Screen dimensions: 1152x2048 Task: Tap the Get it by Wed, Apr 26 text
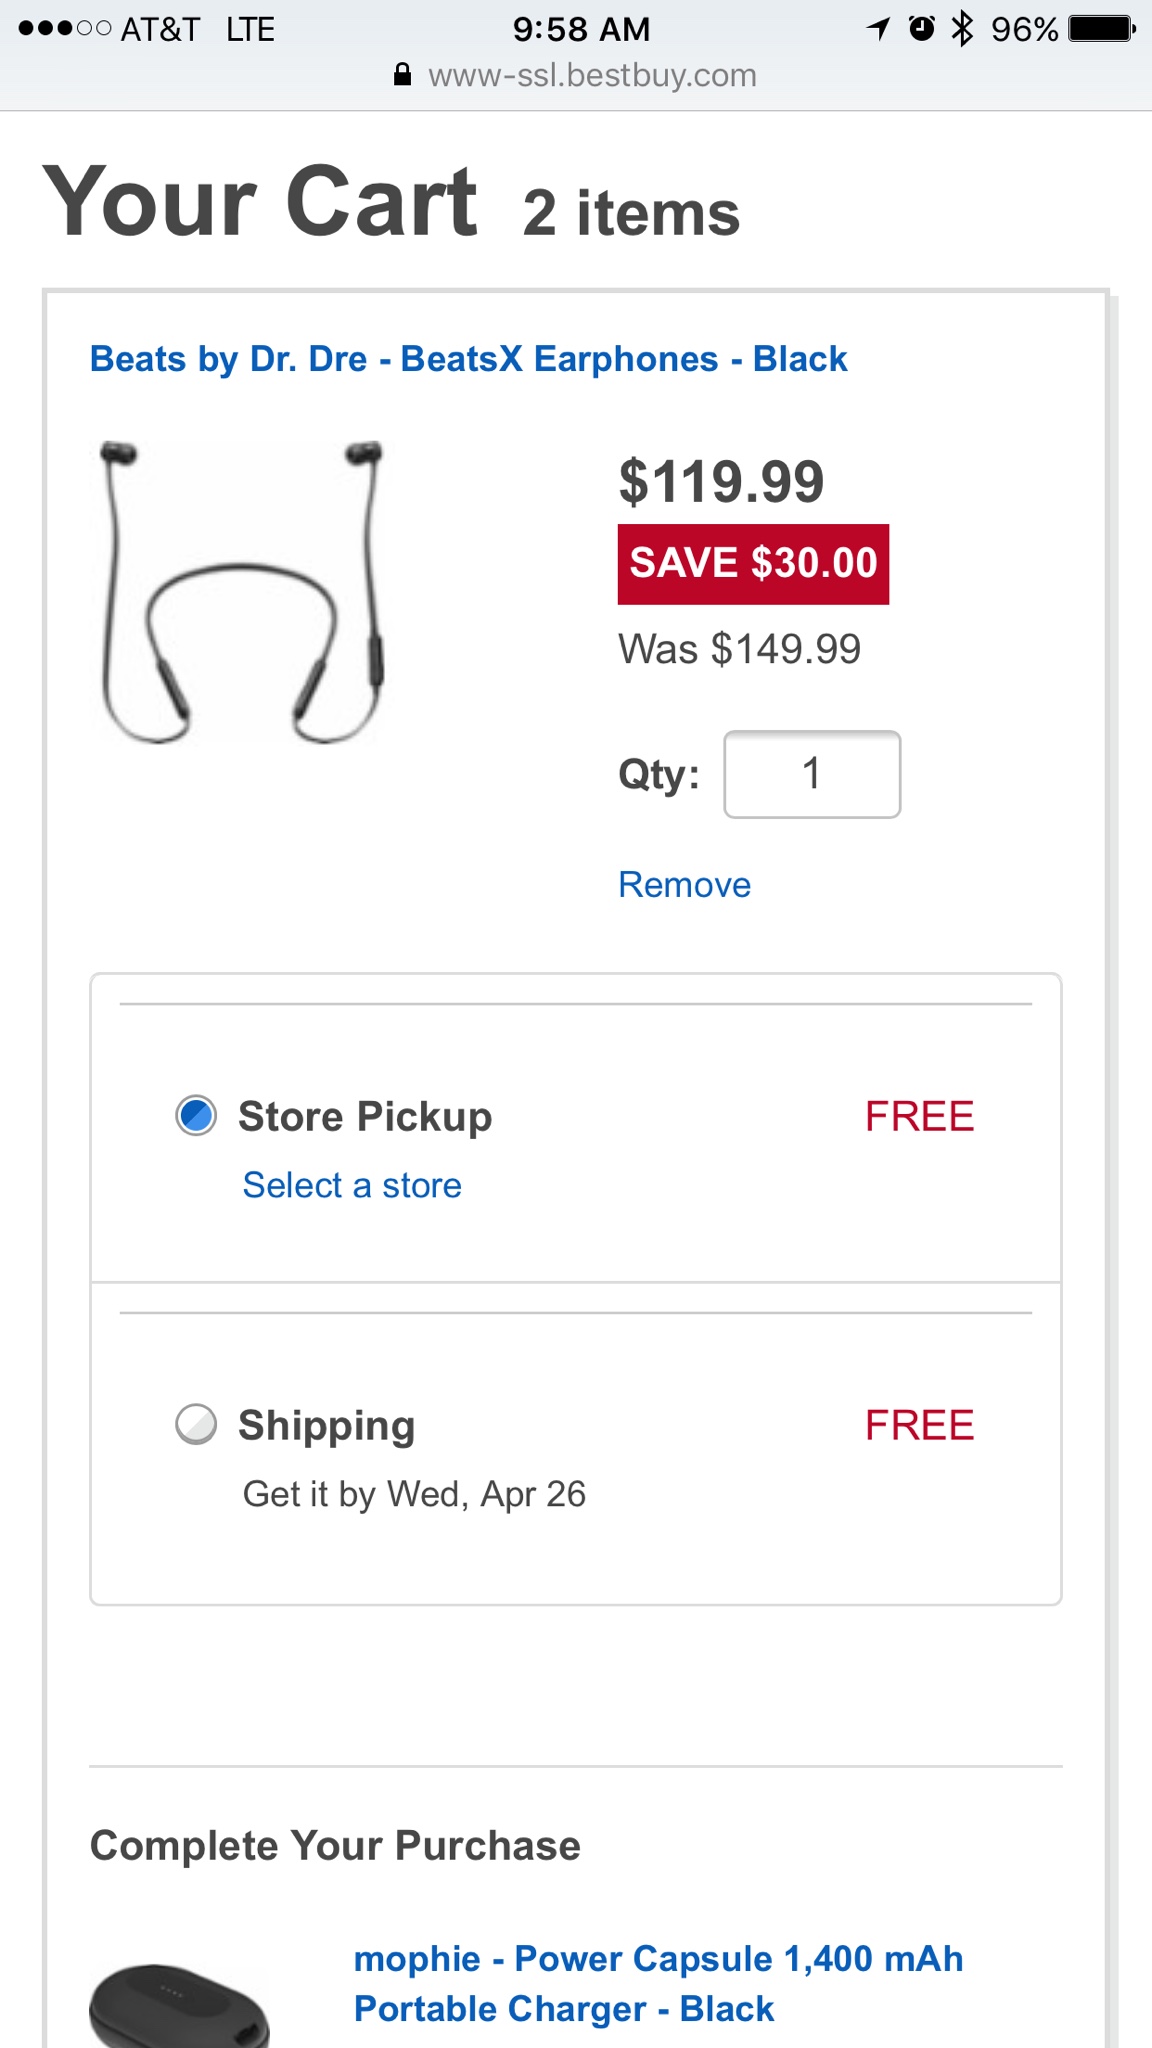point(414,1494)
